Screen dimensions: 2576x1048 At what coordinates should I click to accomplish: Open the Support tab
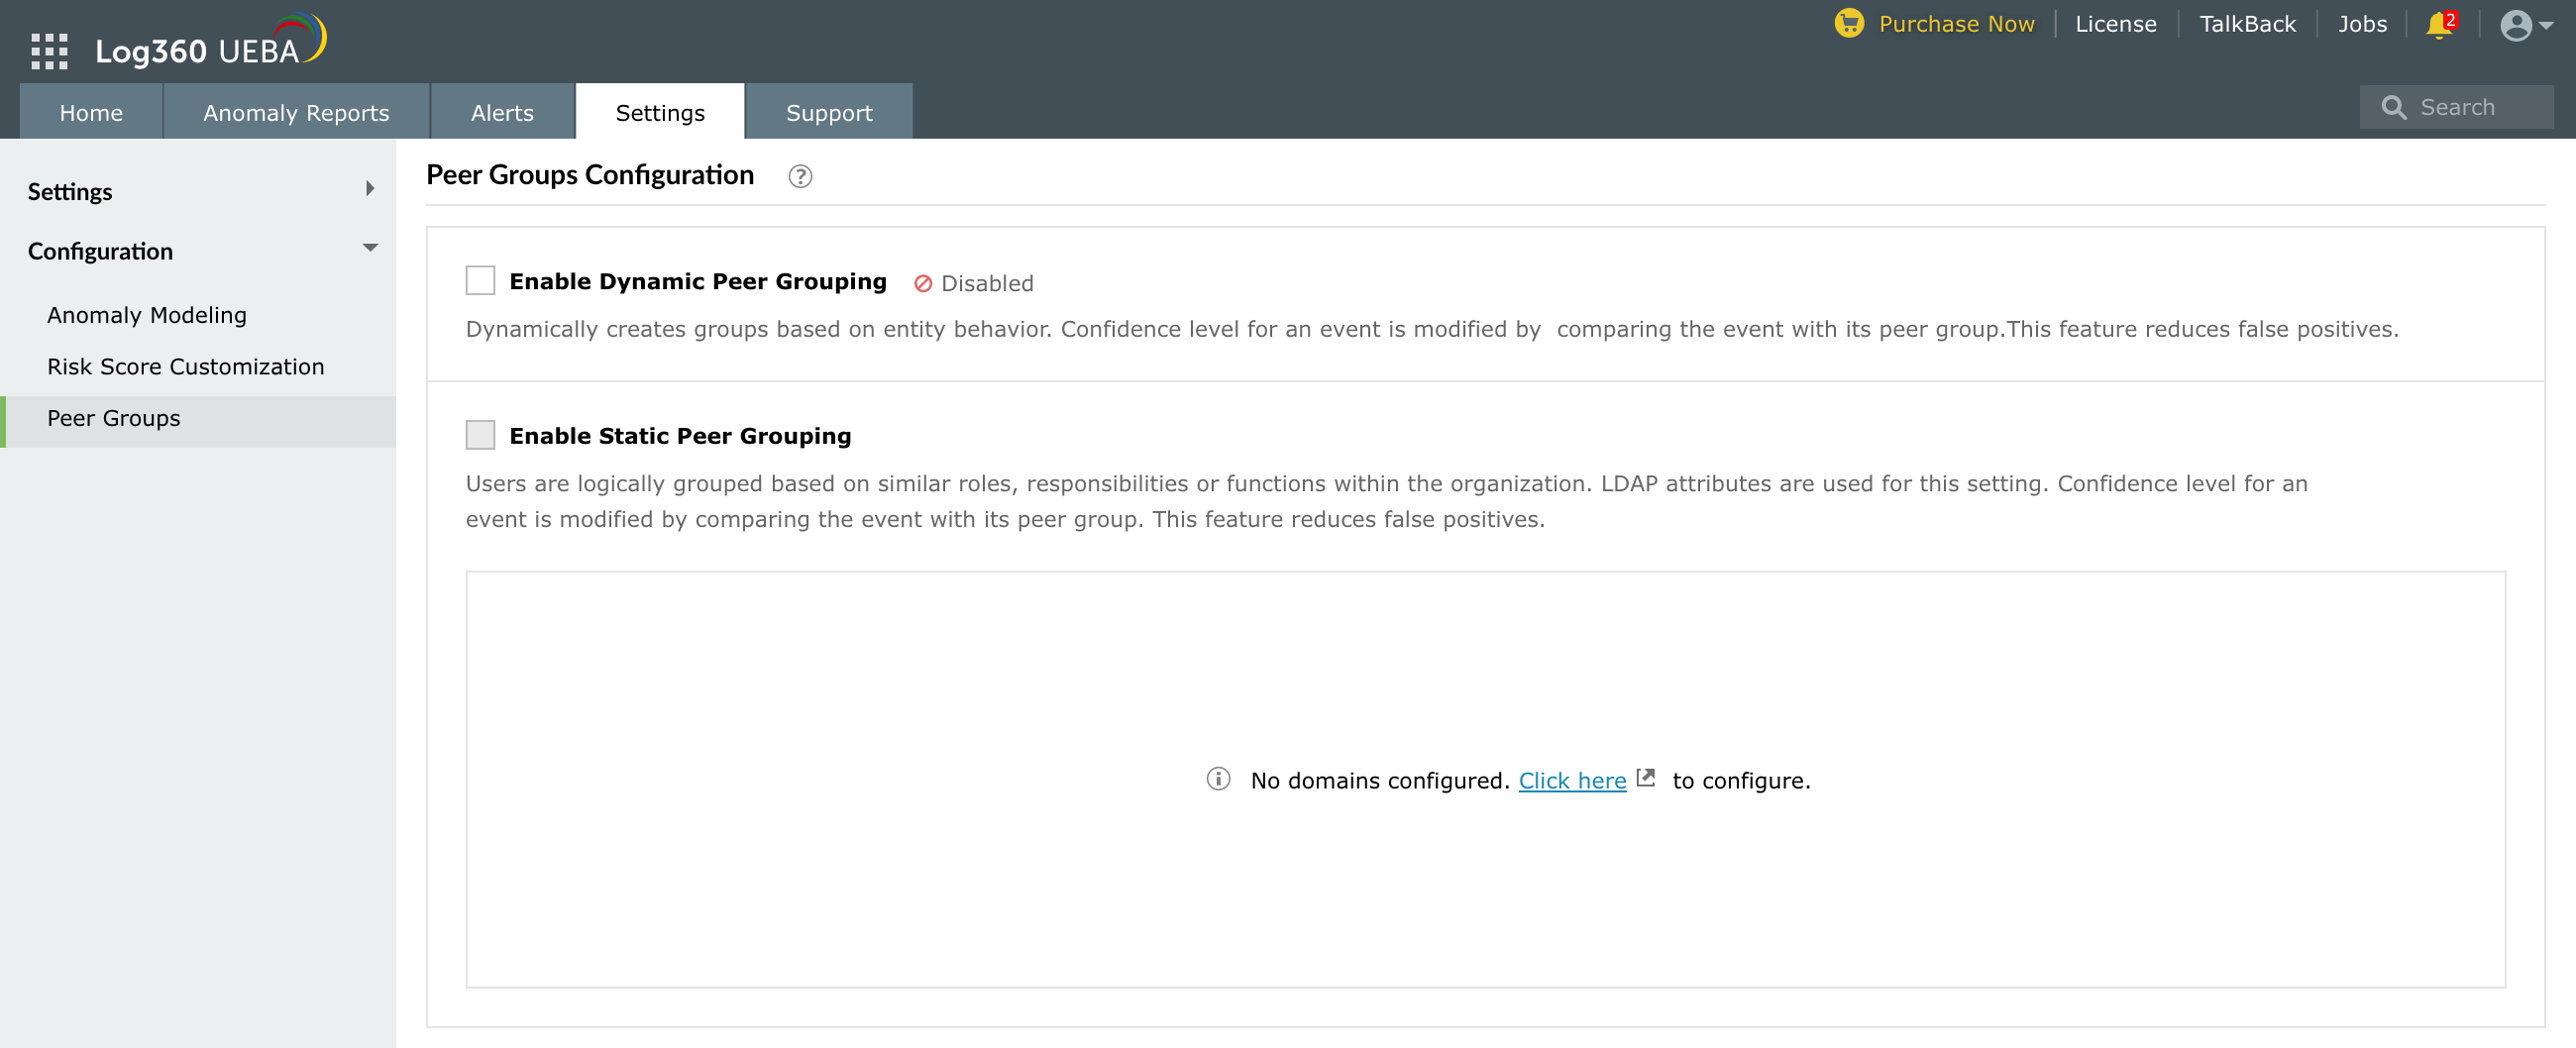coord(829,112)
